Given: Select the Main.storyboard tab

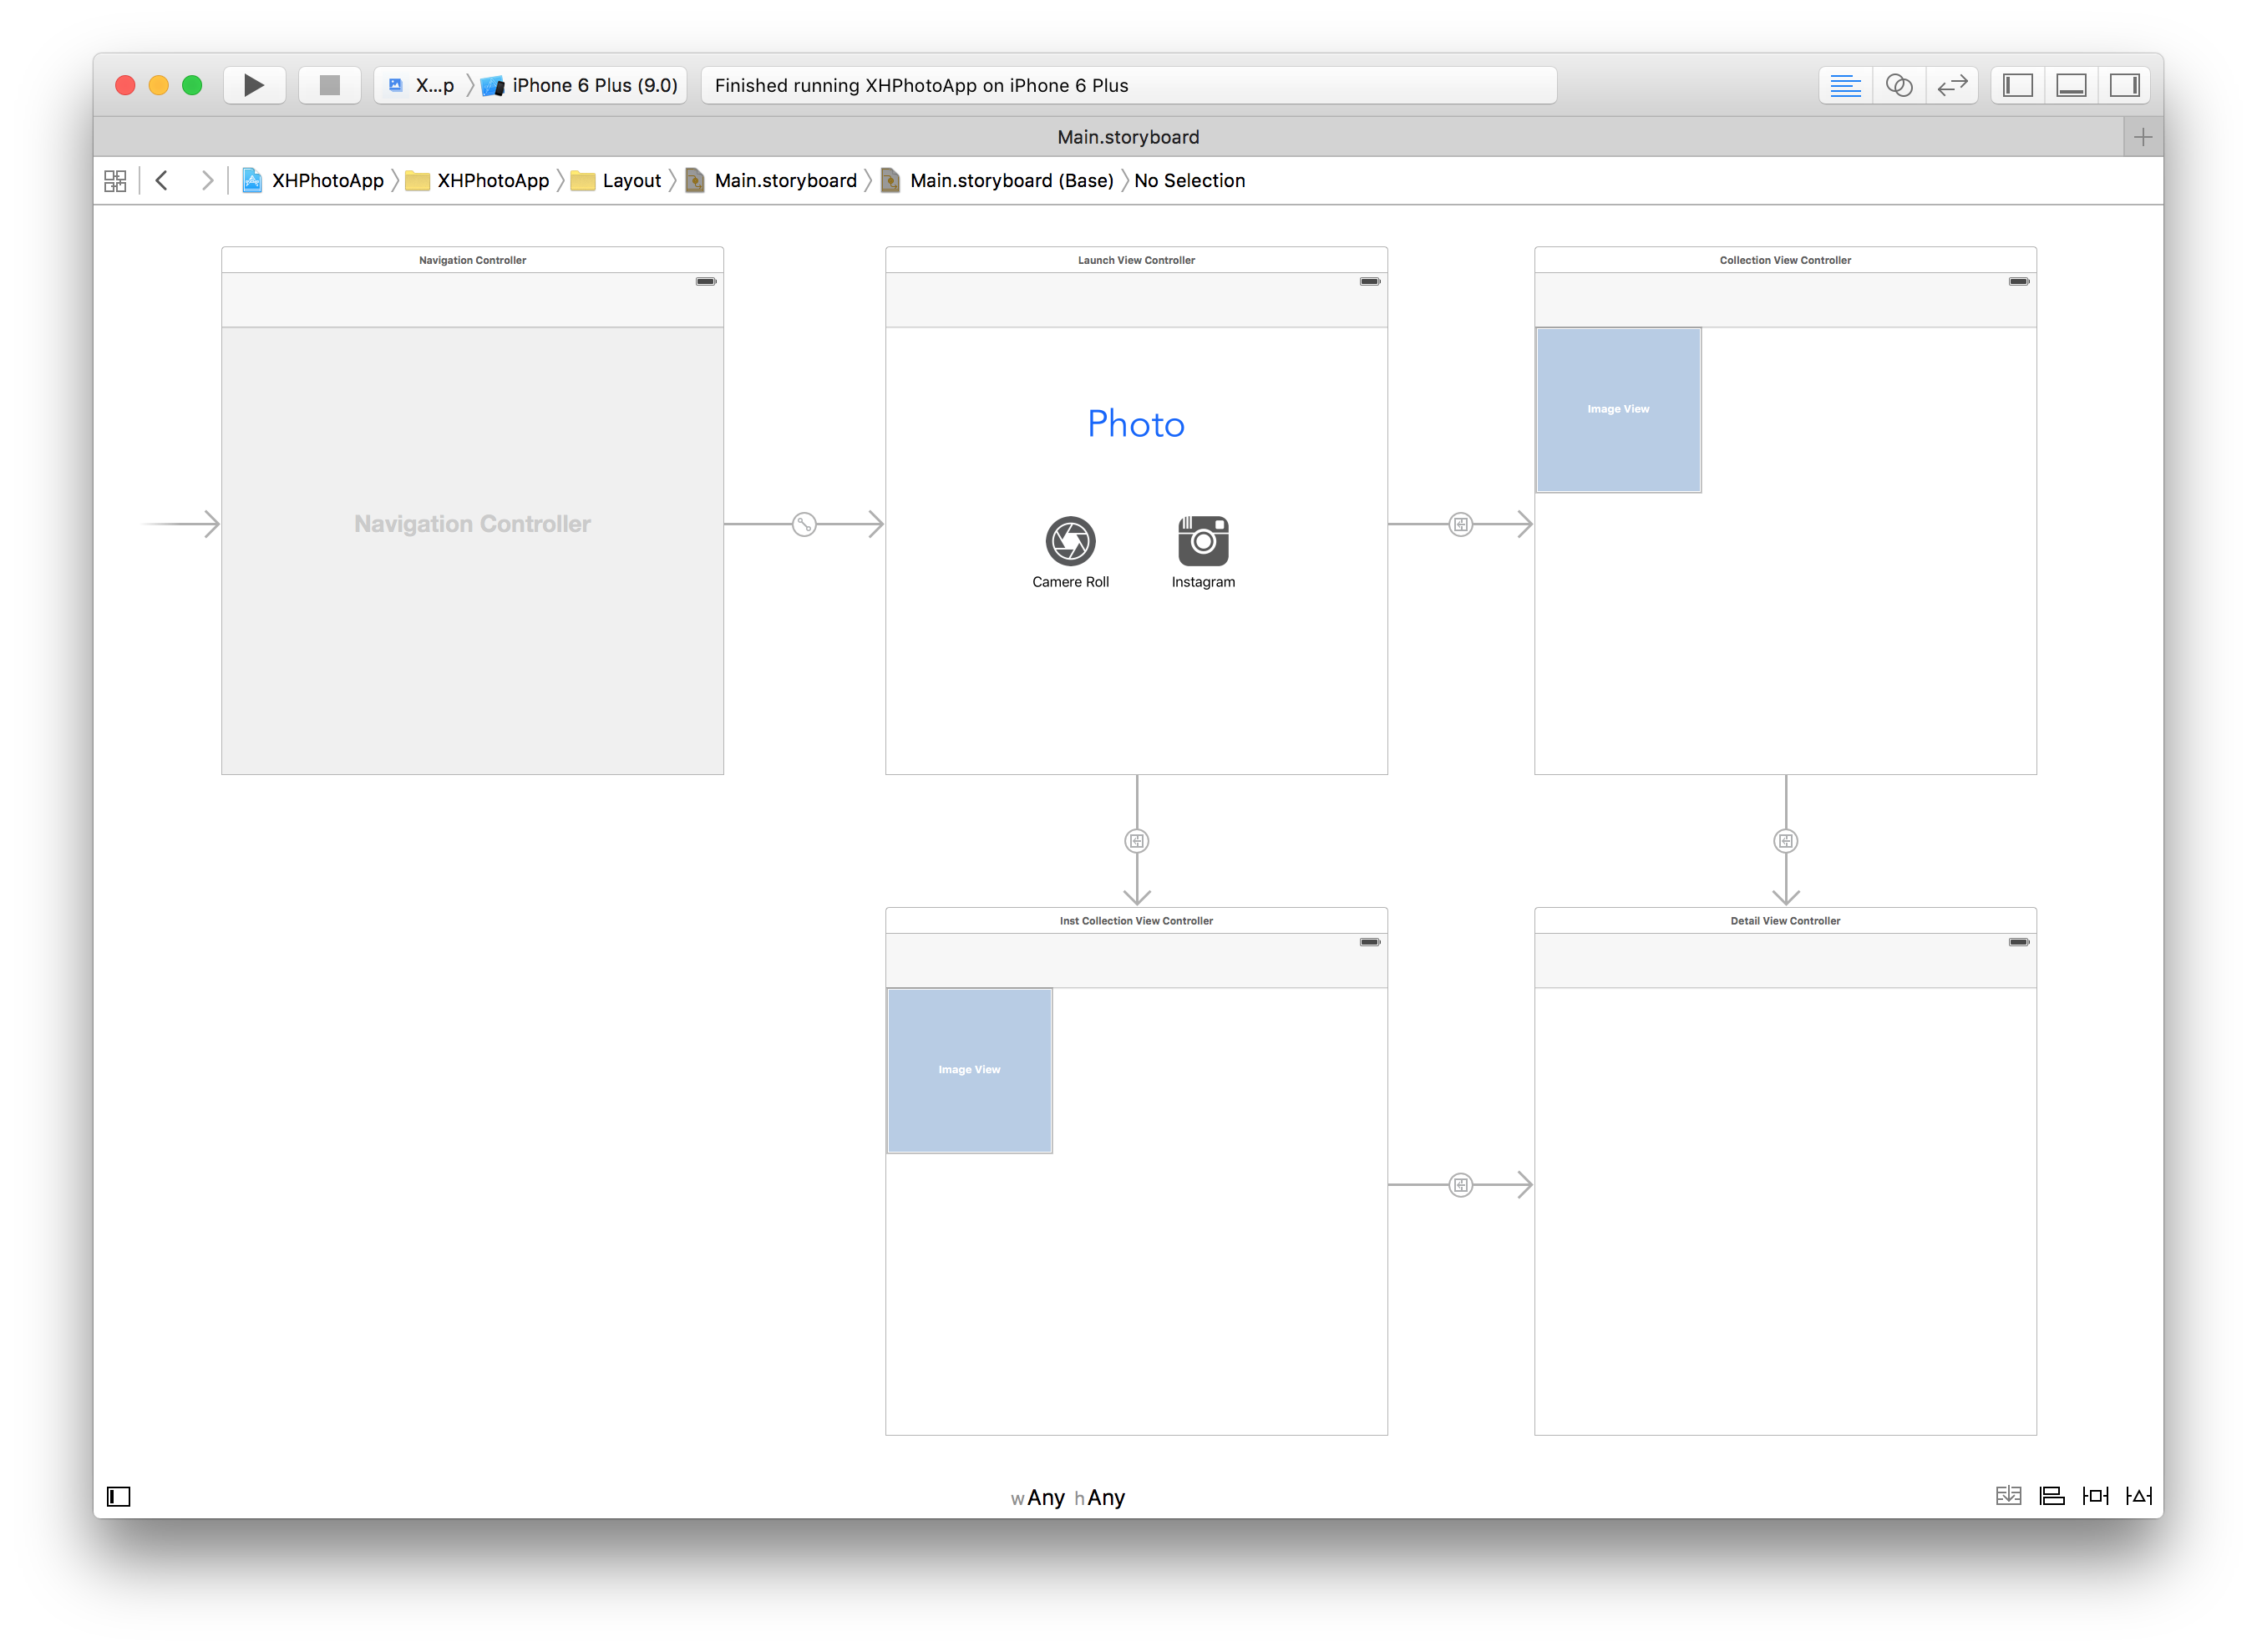Looking at the screenshot, I should click(x=1127, y=137).
